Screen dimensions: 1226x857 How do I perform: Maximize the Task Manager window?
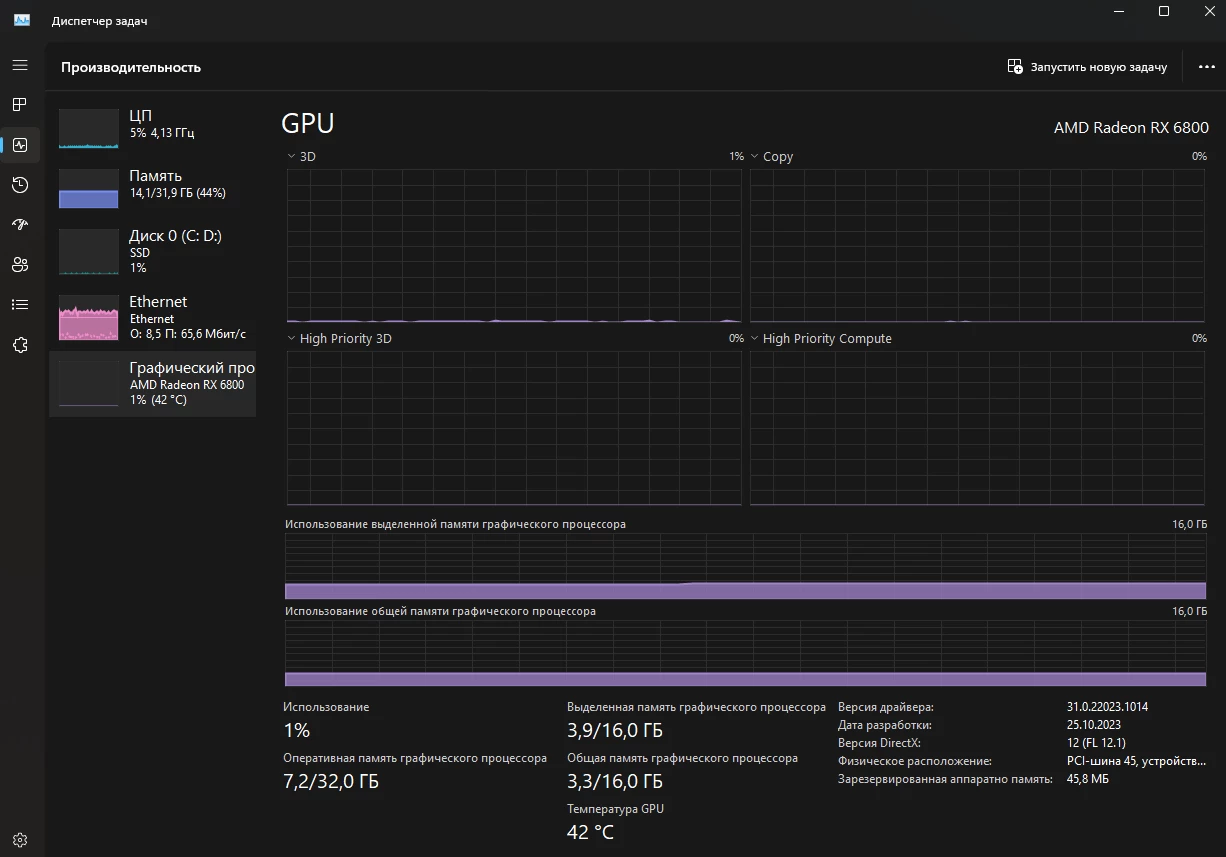click(x=1164, y=11)
